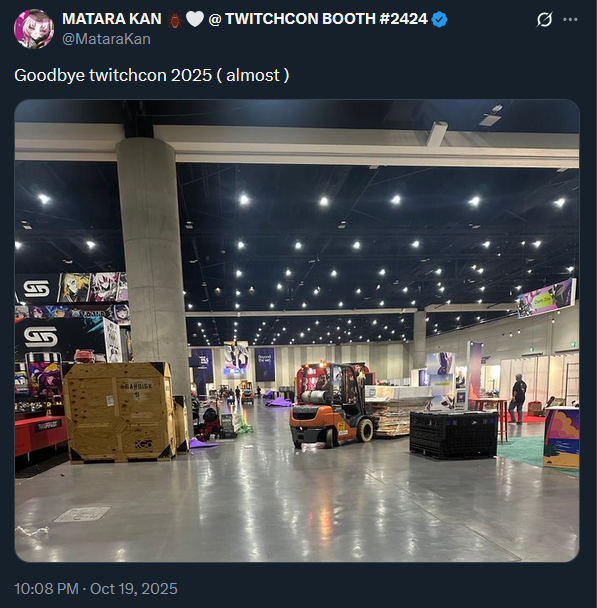Click the Oct 19, 2025 date
Screen dimensions: 597x608
point(134,589)
